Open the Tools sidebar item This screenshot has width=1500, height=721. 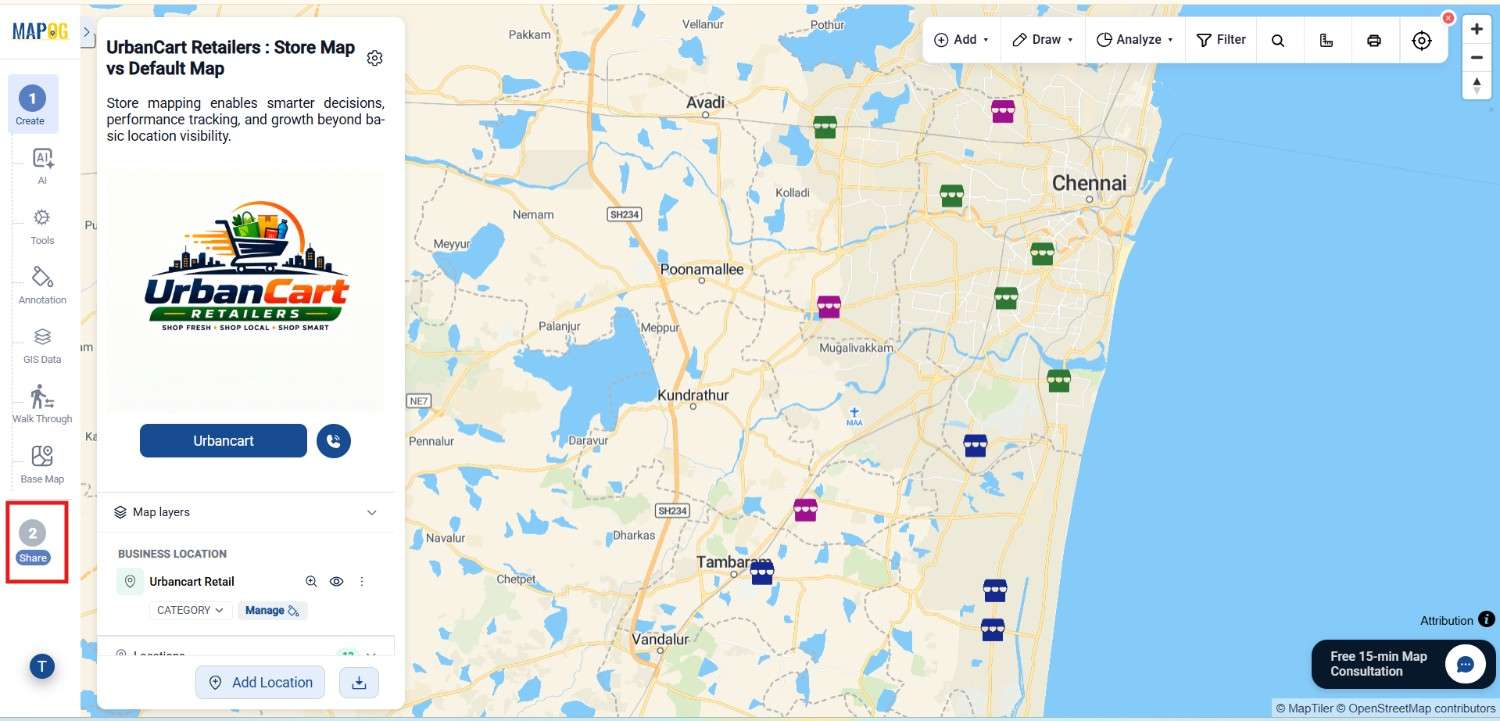pyautogui.click(x=42, y=226)
